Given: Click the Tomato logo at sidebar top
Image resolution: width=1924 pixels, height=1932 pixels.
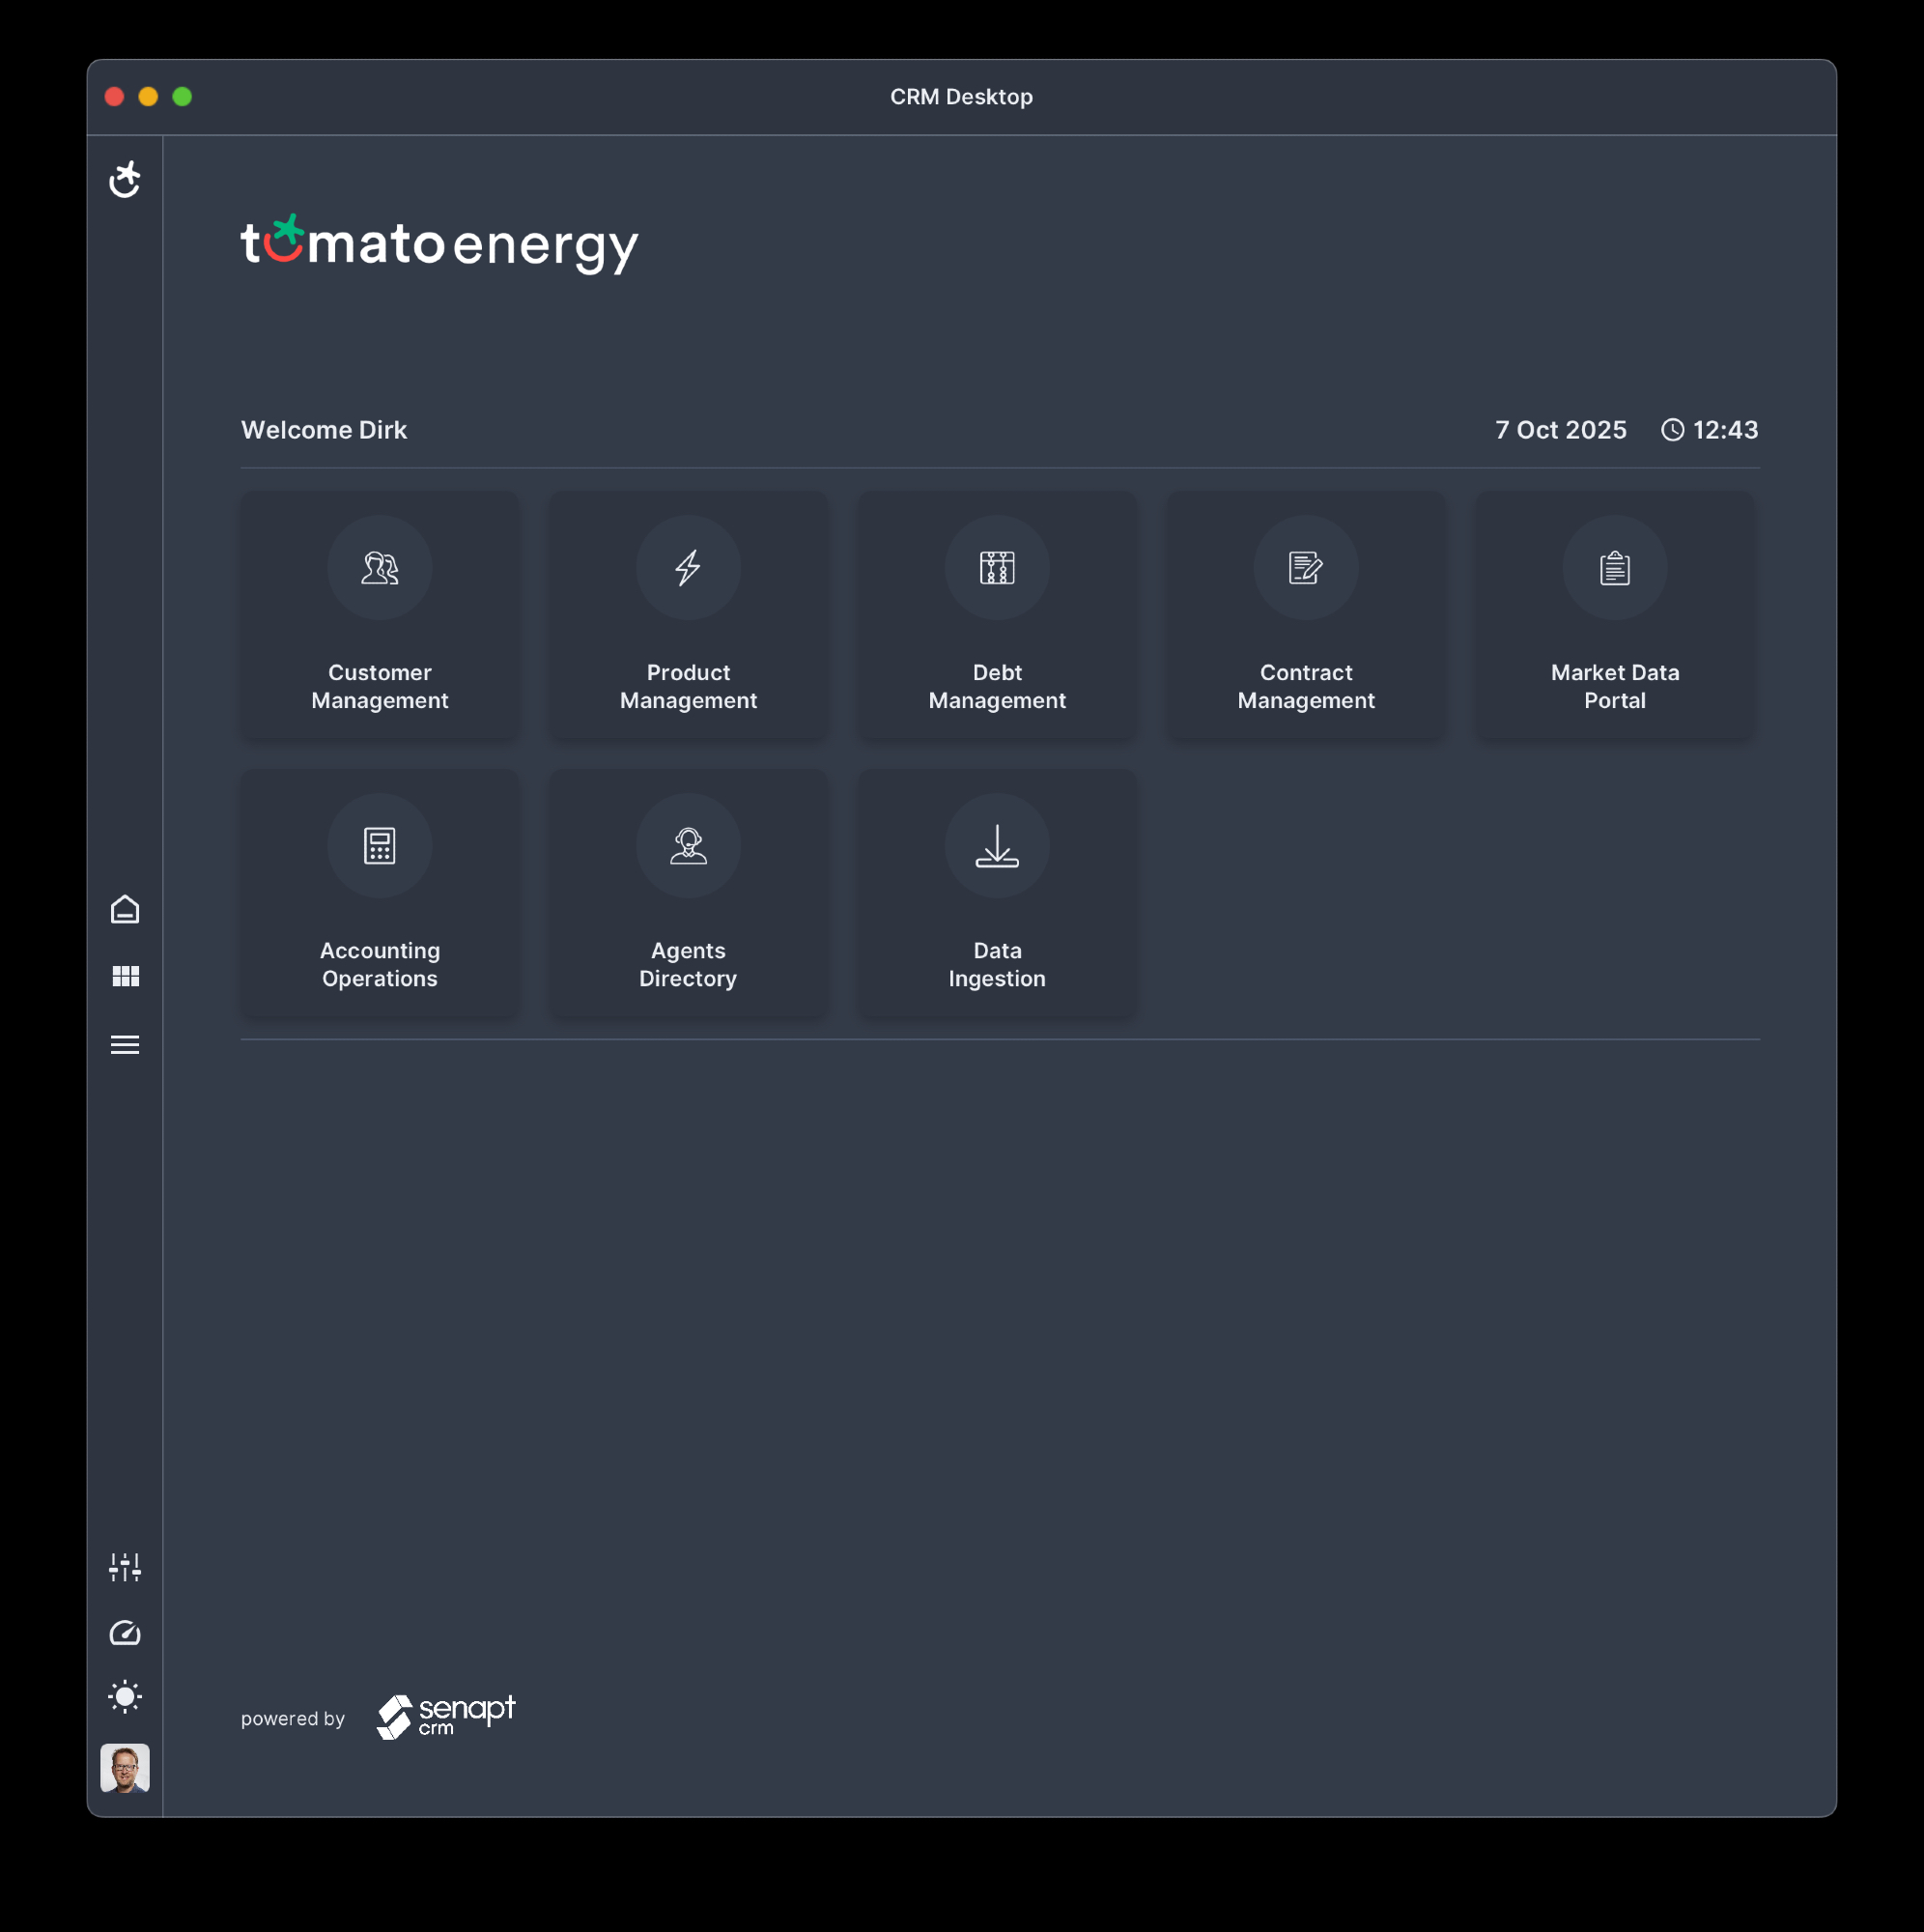Looking at the screenshot, I should pos(125,180).
